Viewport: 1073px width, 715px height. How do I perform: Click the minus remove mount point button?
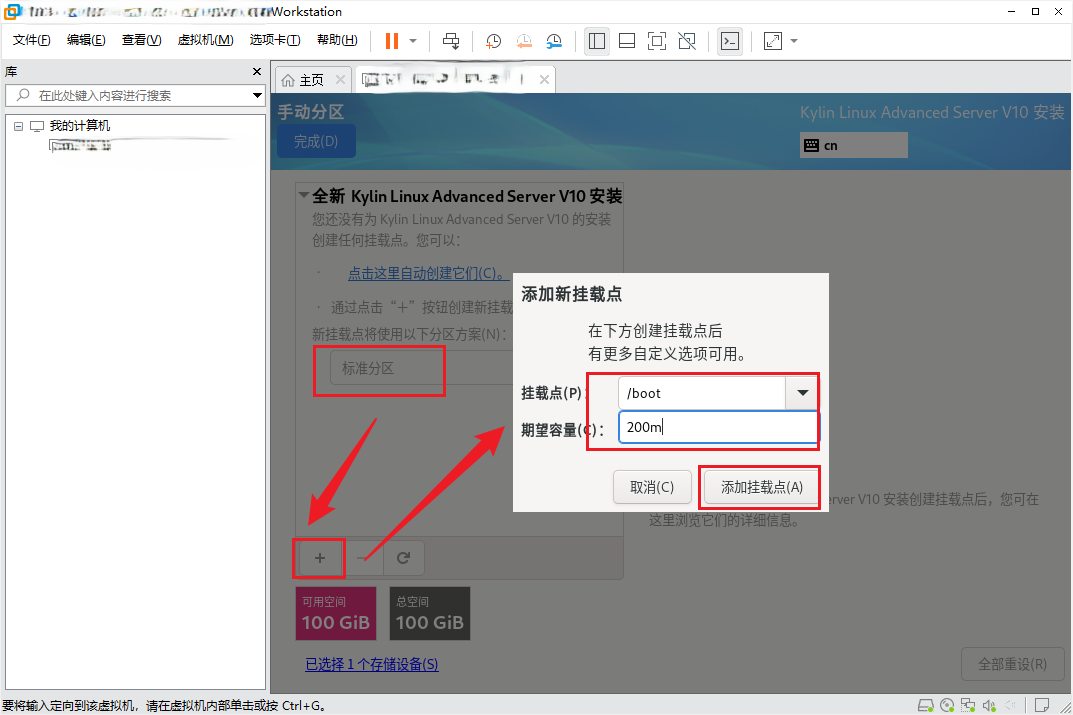pyautogui.click(x=362, y=558)
